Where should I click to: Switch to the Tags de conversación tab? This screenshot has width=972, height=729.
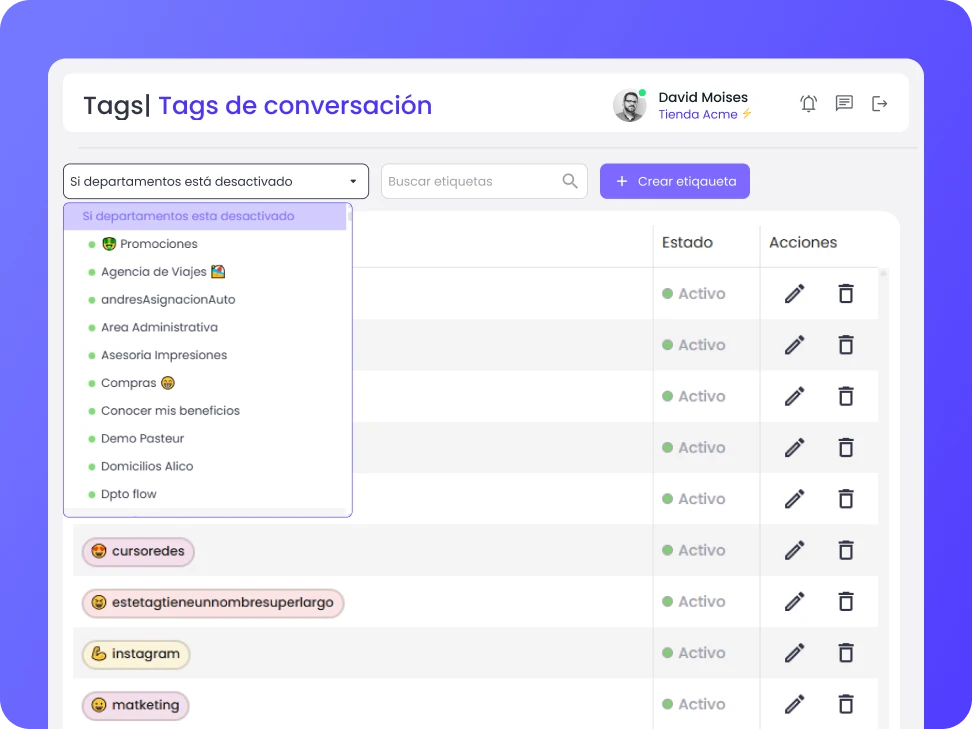(294, 105)
